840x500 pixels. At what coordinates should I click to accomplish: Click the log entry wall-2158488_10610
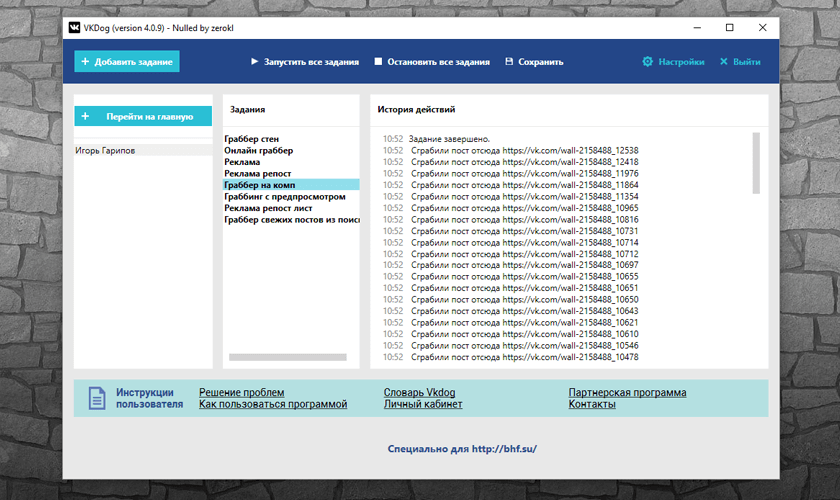pyautogui.click(x=511, y=334)
